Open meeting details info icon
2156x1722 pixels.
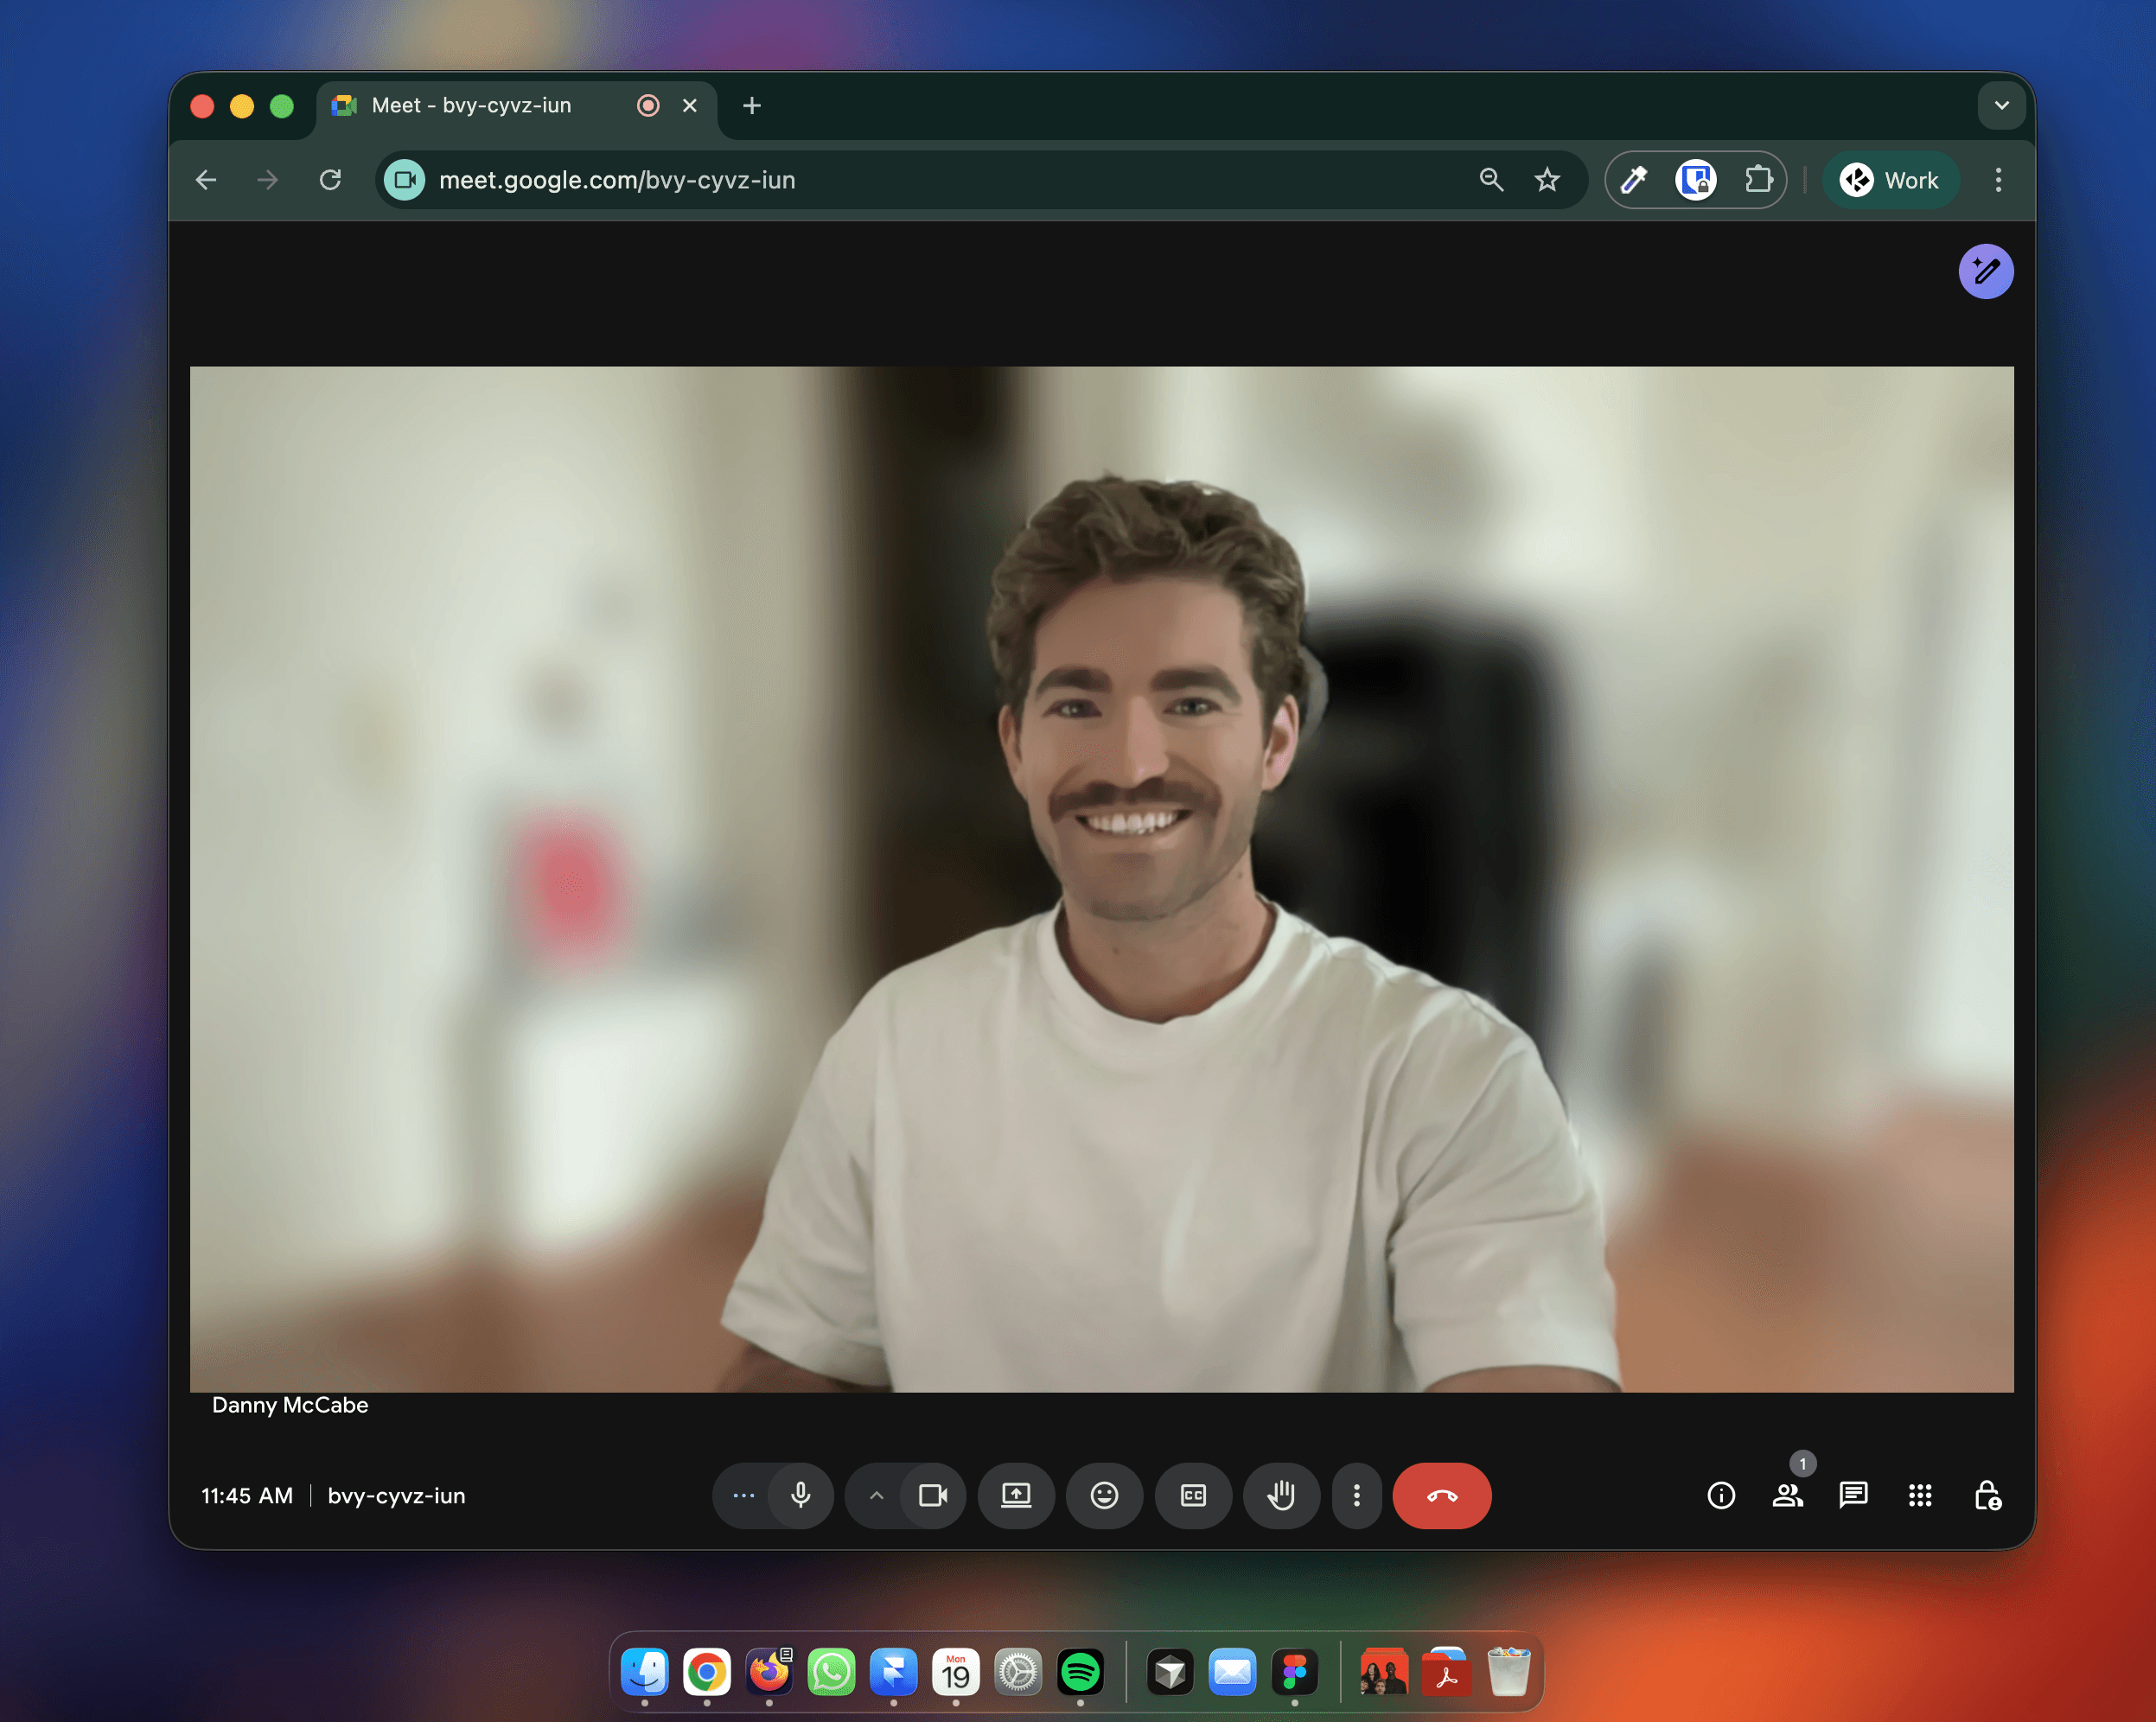(x=1720, y=1495)
